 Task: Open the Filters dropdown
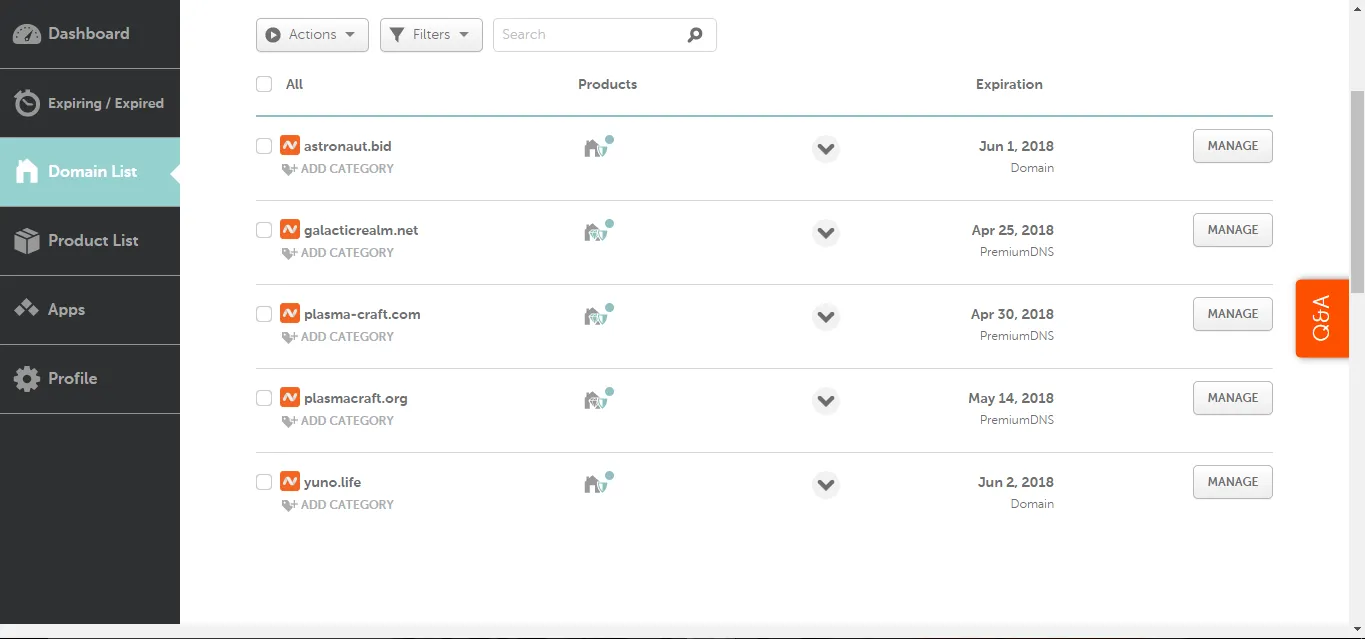click(x=431, y=35)
